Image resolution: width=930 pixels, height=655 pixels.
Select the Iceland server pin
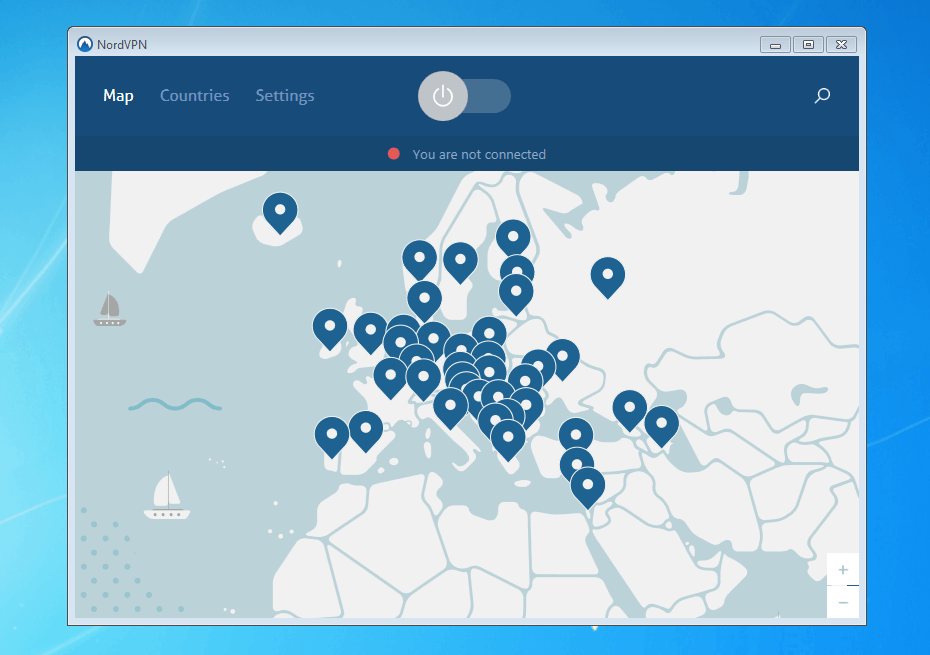[x=280, y=213]
